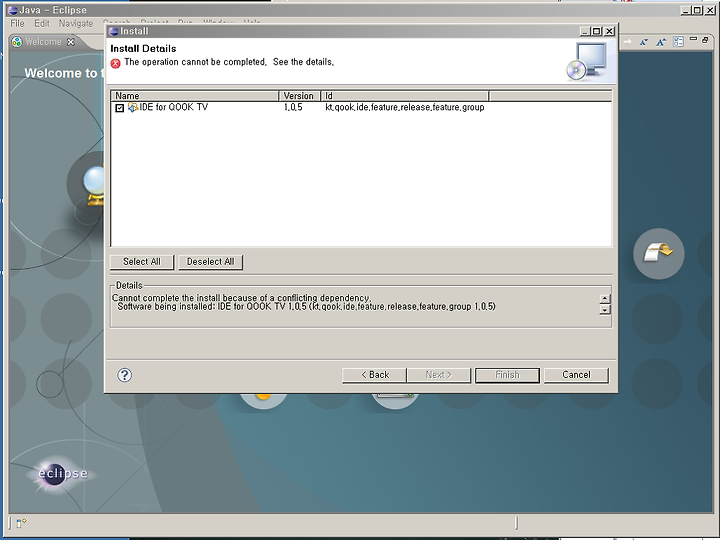
Task: Restore the Welcome view
Action: pyautogui.click(x=705, y=40)
